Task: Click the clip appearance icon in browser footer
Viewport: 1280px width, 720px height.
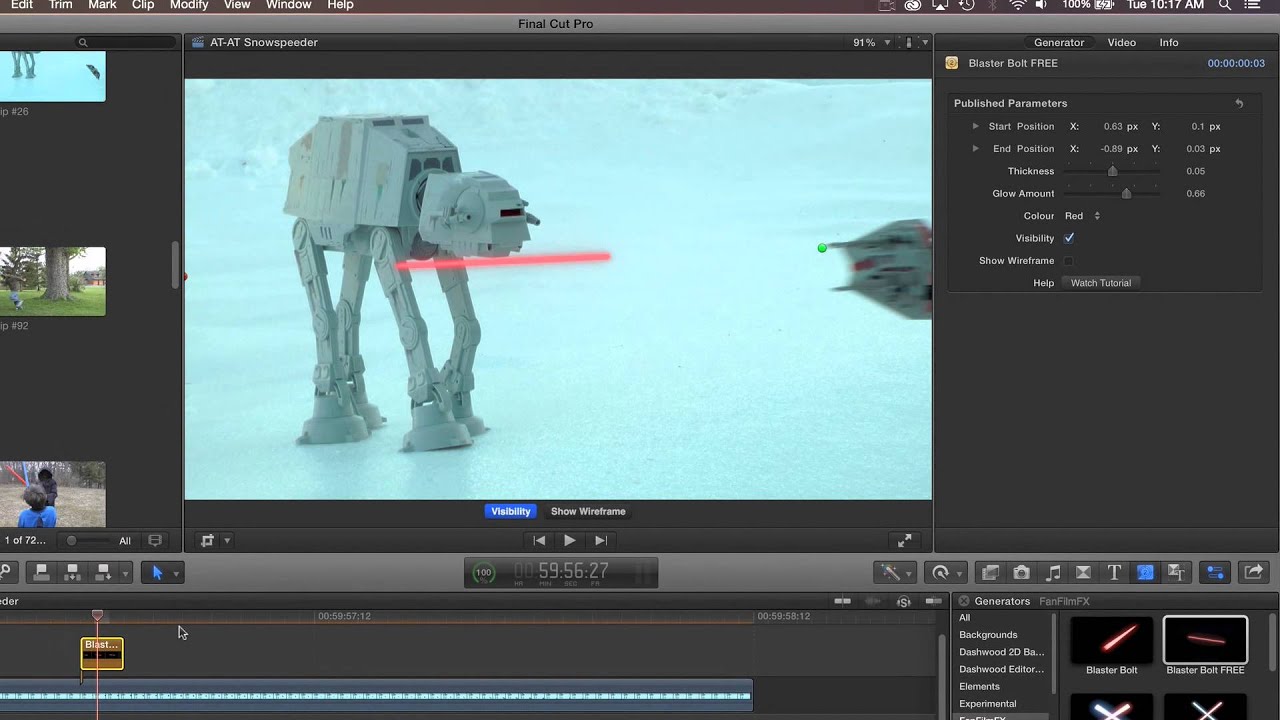Action: [155, 540]
